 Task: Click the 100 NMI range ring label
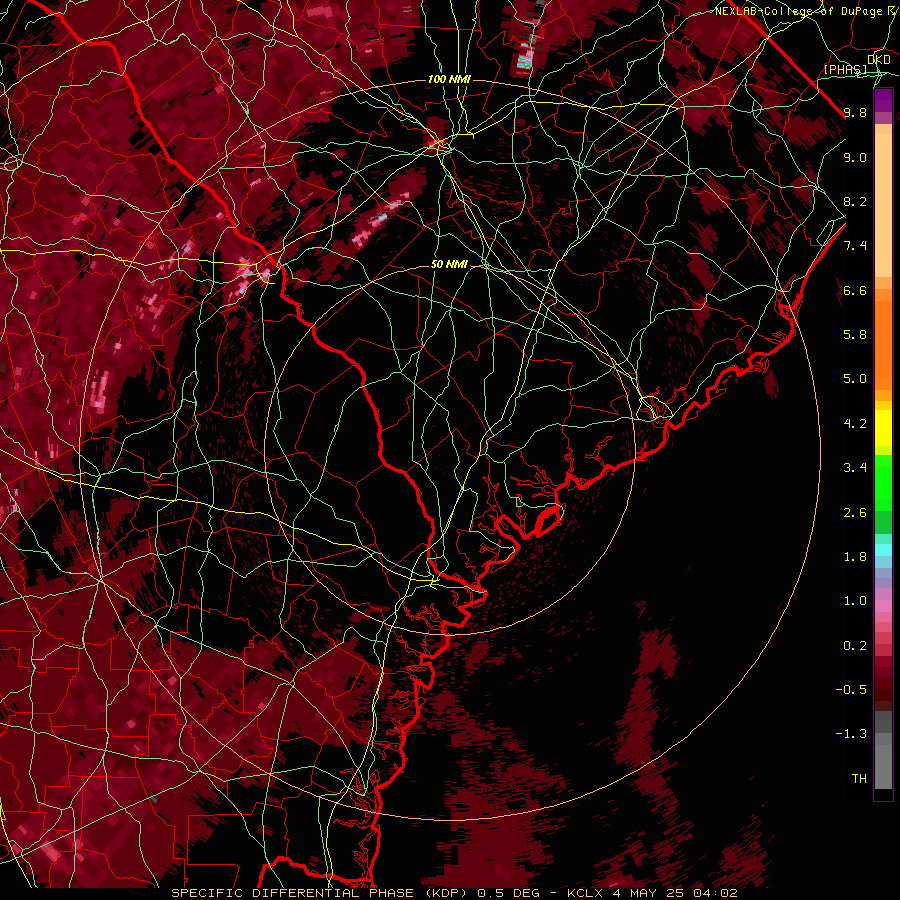449,79
